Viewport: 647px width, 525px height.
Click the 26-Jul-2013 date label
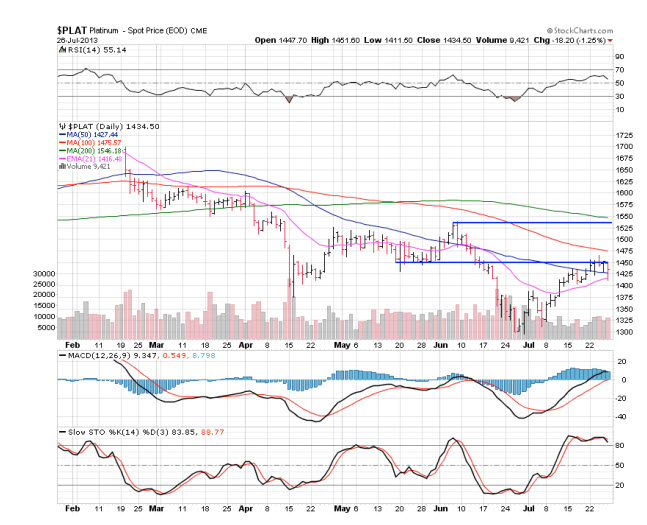pyautogui.click(x=76, y=41)
